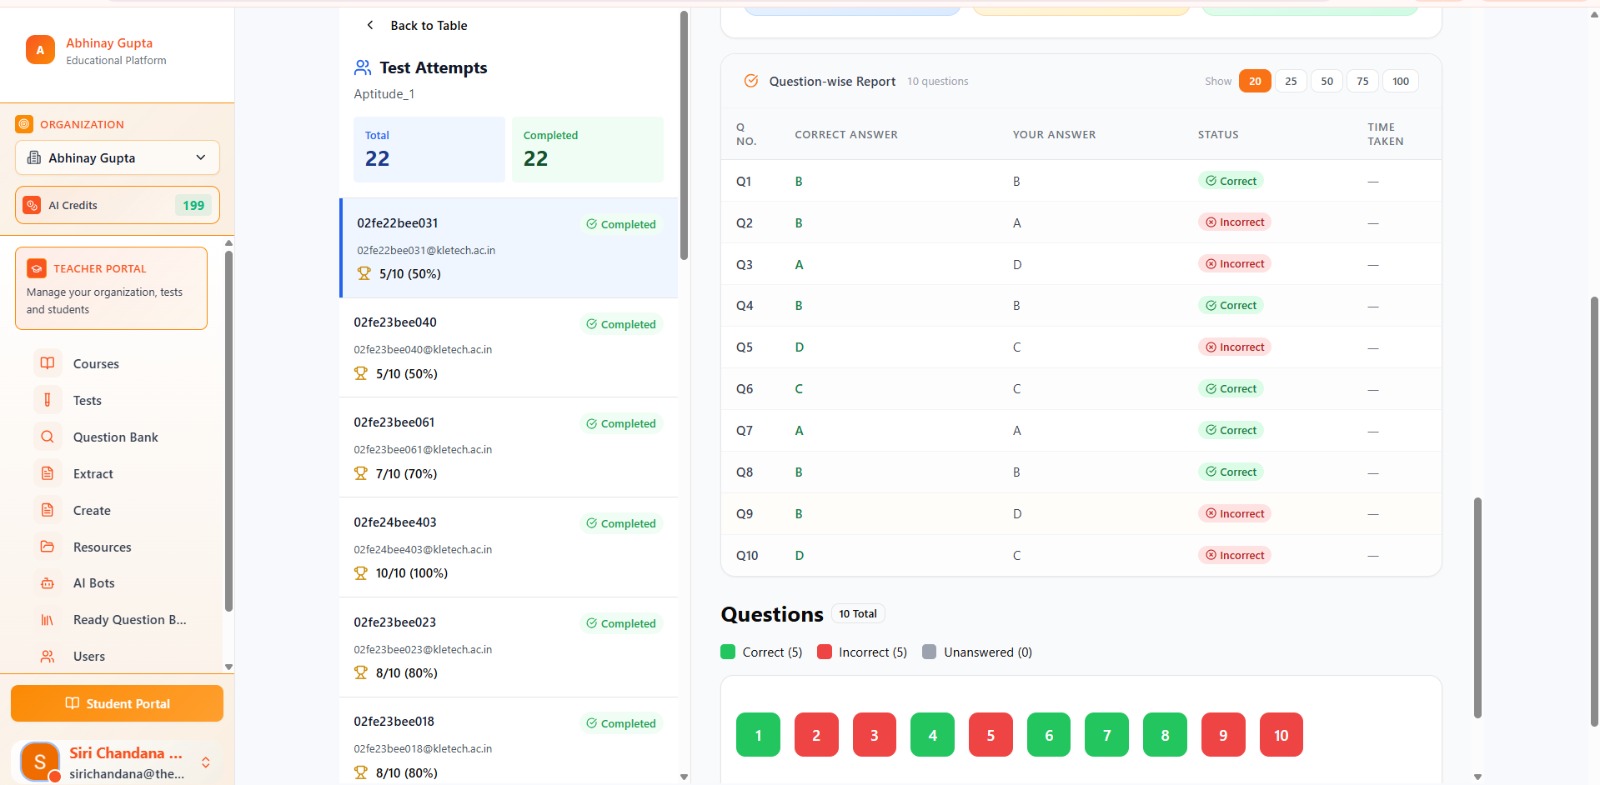Jump to question tile 10
Image resolution: width=1600 pixels, height=785 pixels.
(x=1281, y=735)
